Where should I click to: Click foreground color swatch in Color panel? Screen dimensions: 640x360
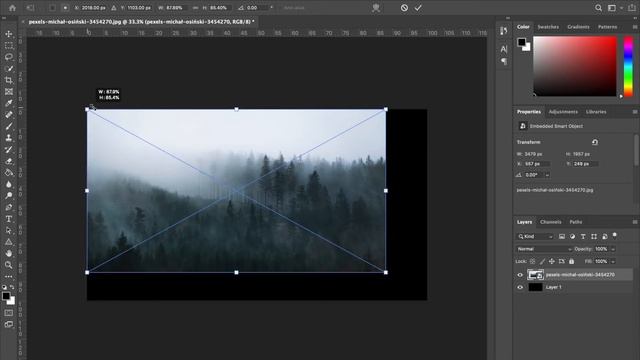coord(522,42)
